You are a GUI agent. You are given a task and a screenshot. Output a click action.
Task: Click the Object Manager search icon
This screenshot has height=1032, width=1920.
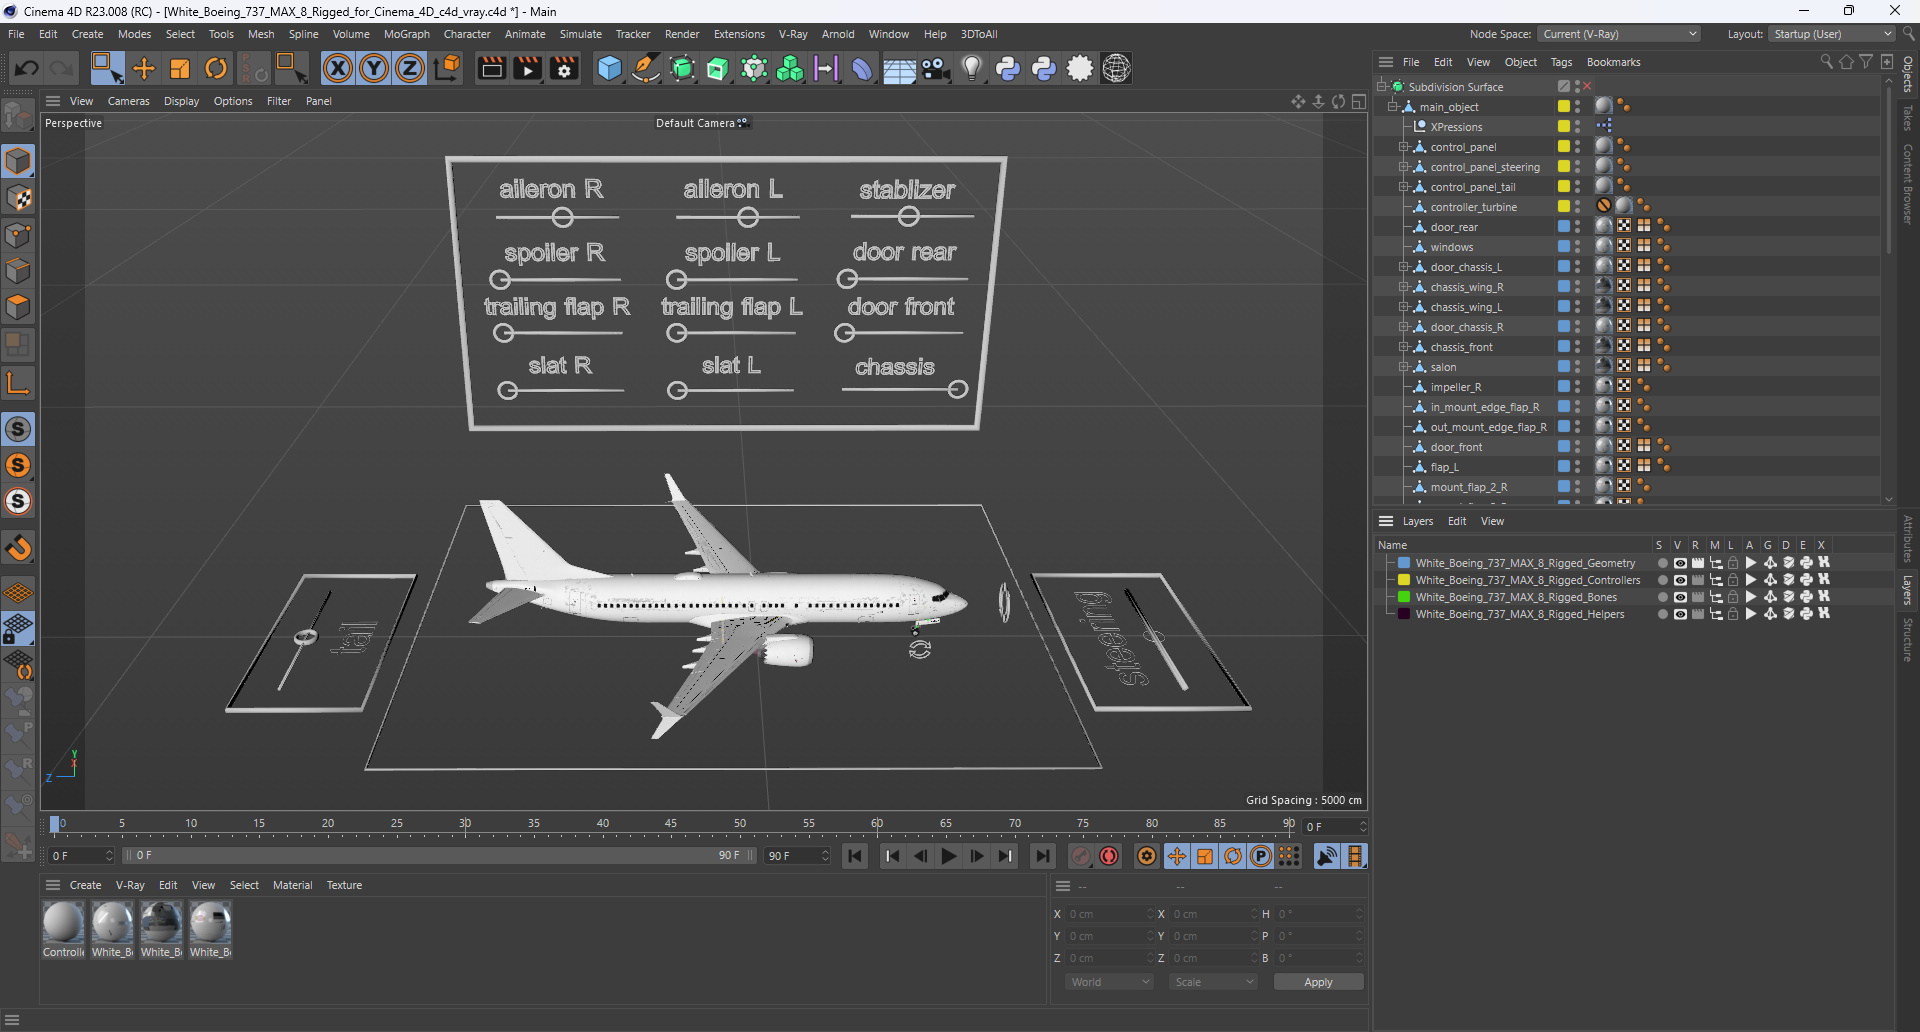click(x=1826, y=62)
